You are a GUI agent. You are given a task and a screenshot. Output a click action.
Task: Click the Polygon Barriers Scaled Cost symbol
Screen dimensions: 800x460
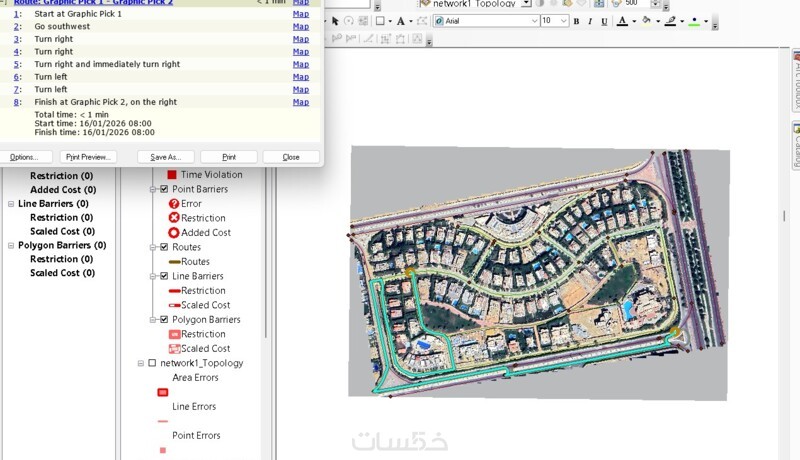point(174,349)
